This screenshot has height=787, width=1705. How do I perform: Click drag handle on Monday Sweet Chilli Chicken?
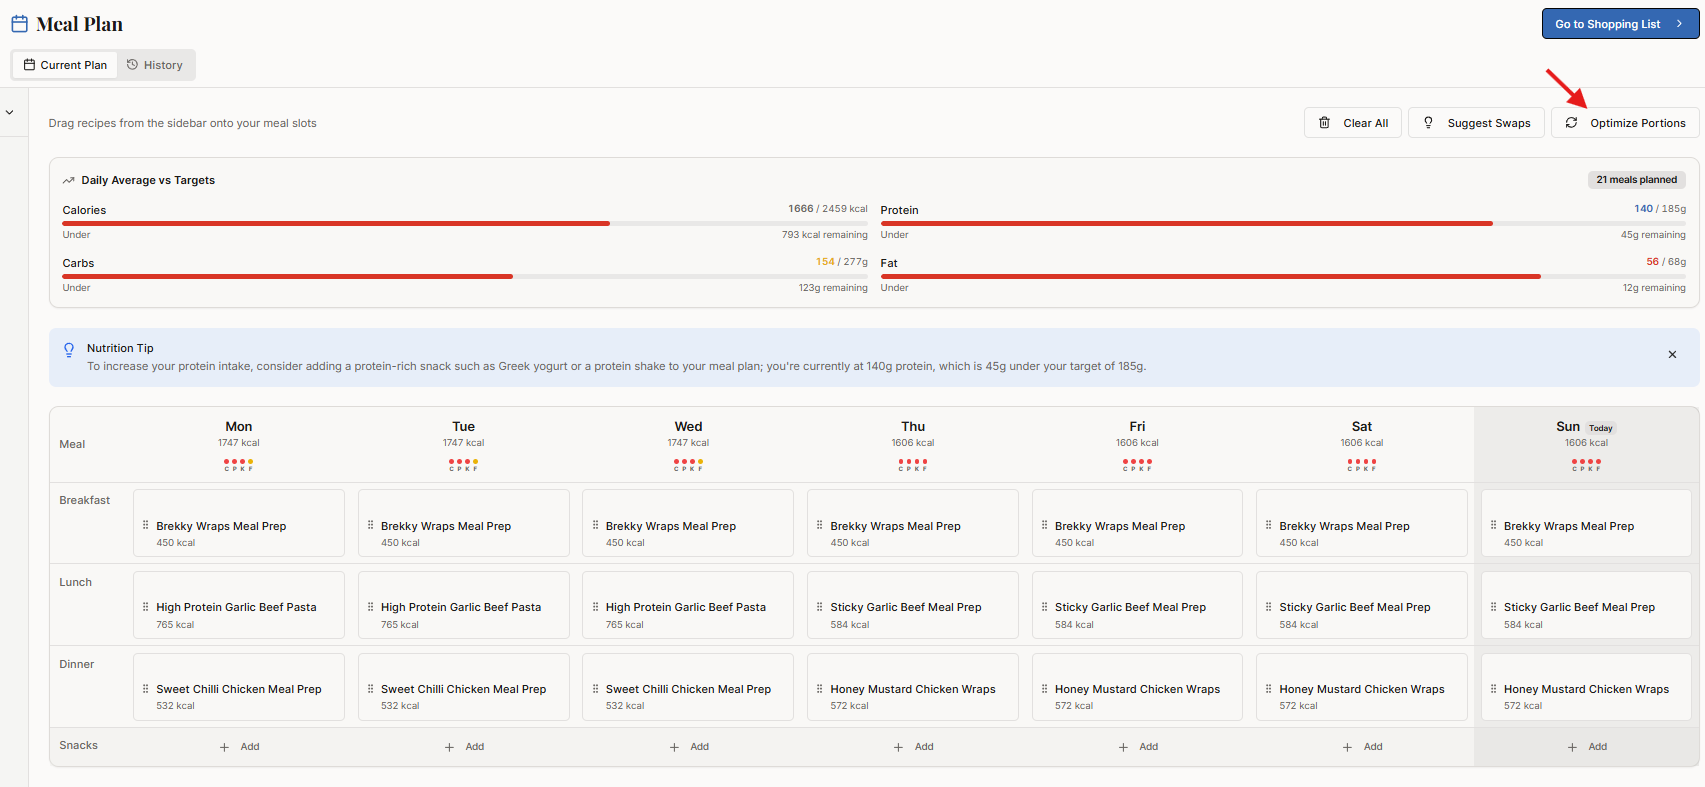[x=146, y=689]
